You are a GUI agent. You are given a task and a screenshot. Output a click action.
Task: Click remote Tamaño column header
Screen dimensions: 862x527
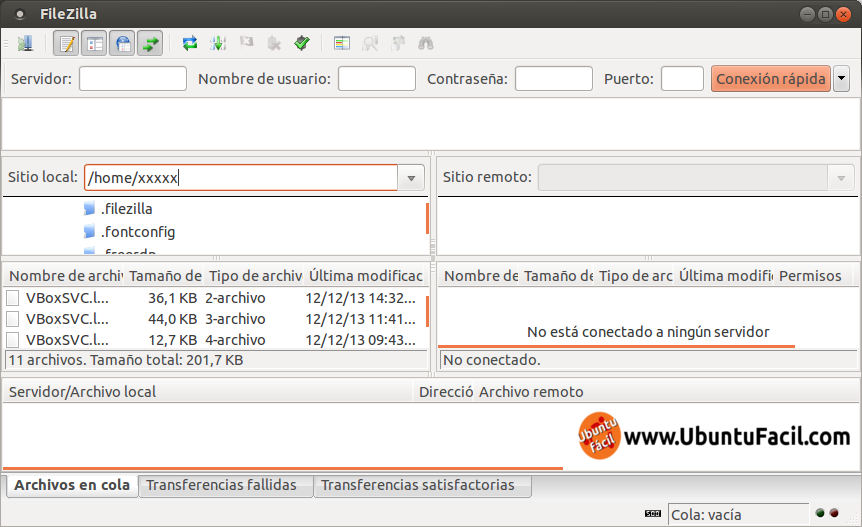[x=557, y=276]
